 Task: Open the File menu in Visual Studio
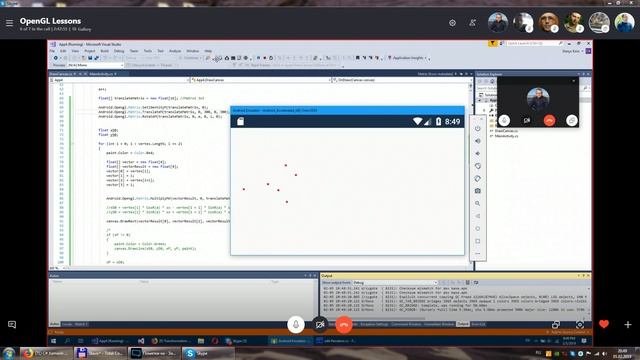(52, 51)
